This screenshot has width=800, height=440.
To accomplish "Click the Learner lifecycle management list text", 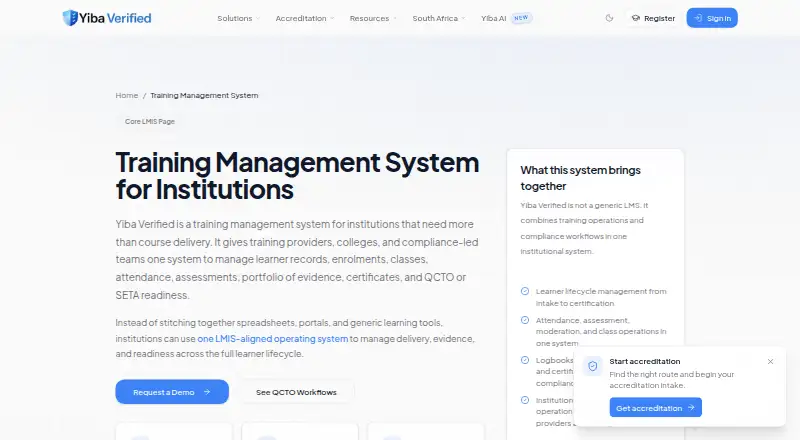I will [601, 297].
